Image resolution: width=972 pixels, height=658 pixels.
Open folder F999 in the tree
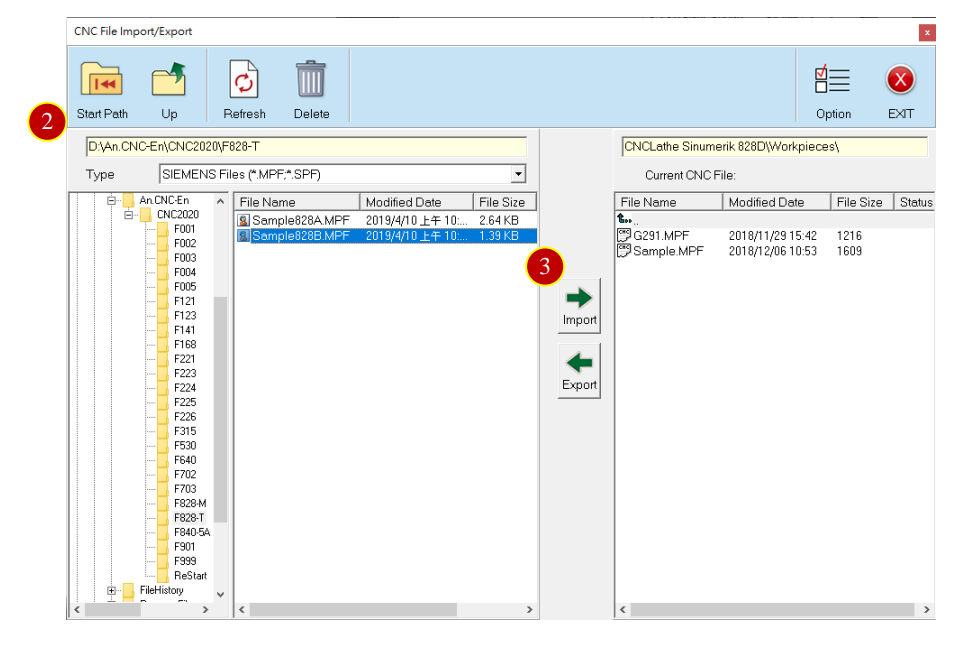pos(184,561)
